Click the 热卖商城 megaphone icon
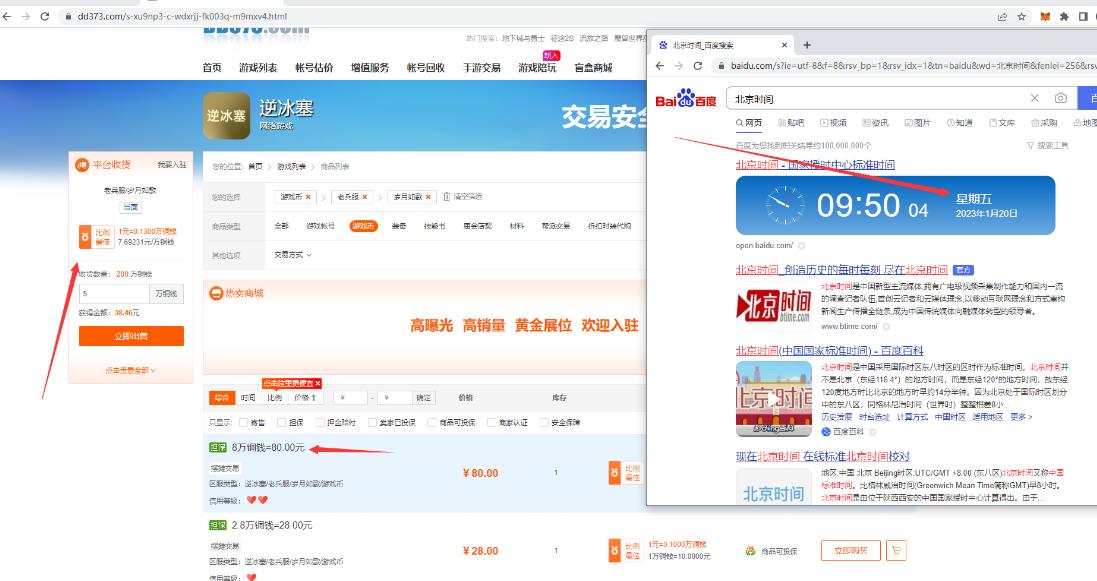Screen dimensions: 1097x581 pyautogui.click(x=216, y=293)
